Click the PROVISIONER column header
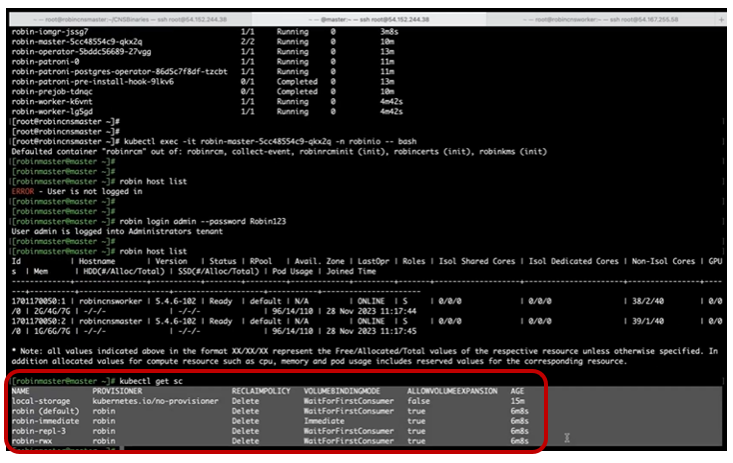 [x=117, y=391]
